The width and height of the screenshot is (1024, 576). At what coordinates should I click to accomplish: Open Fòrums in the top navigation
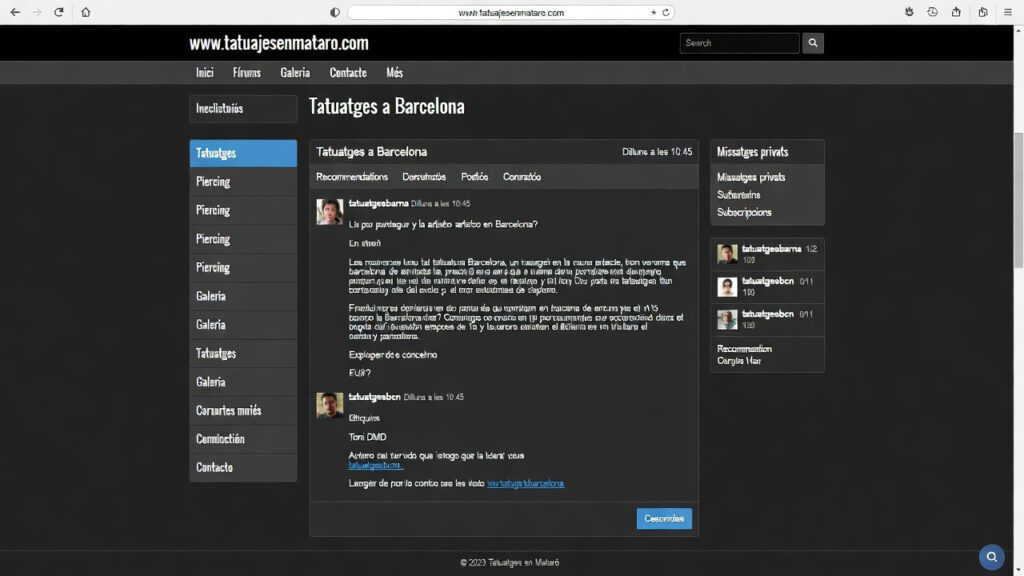(x=246, y=73)
